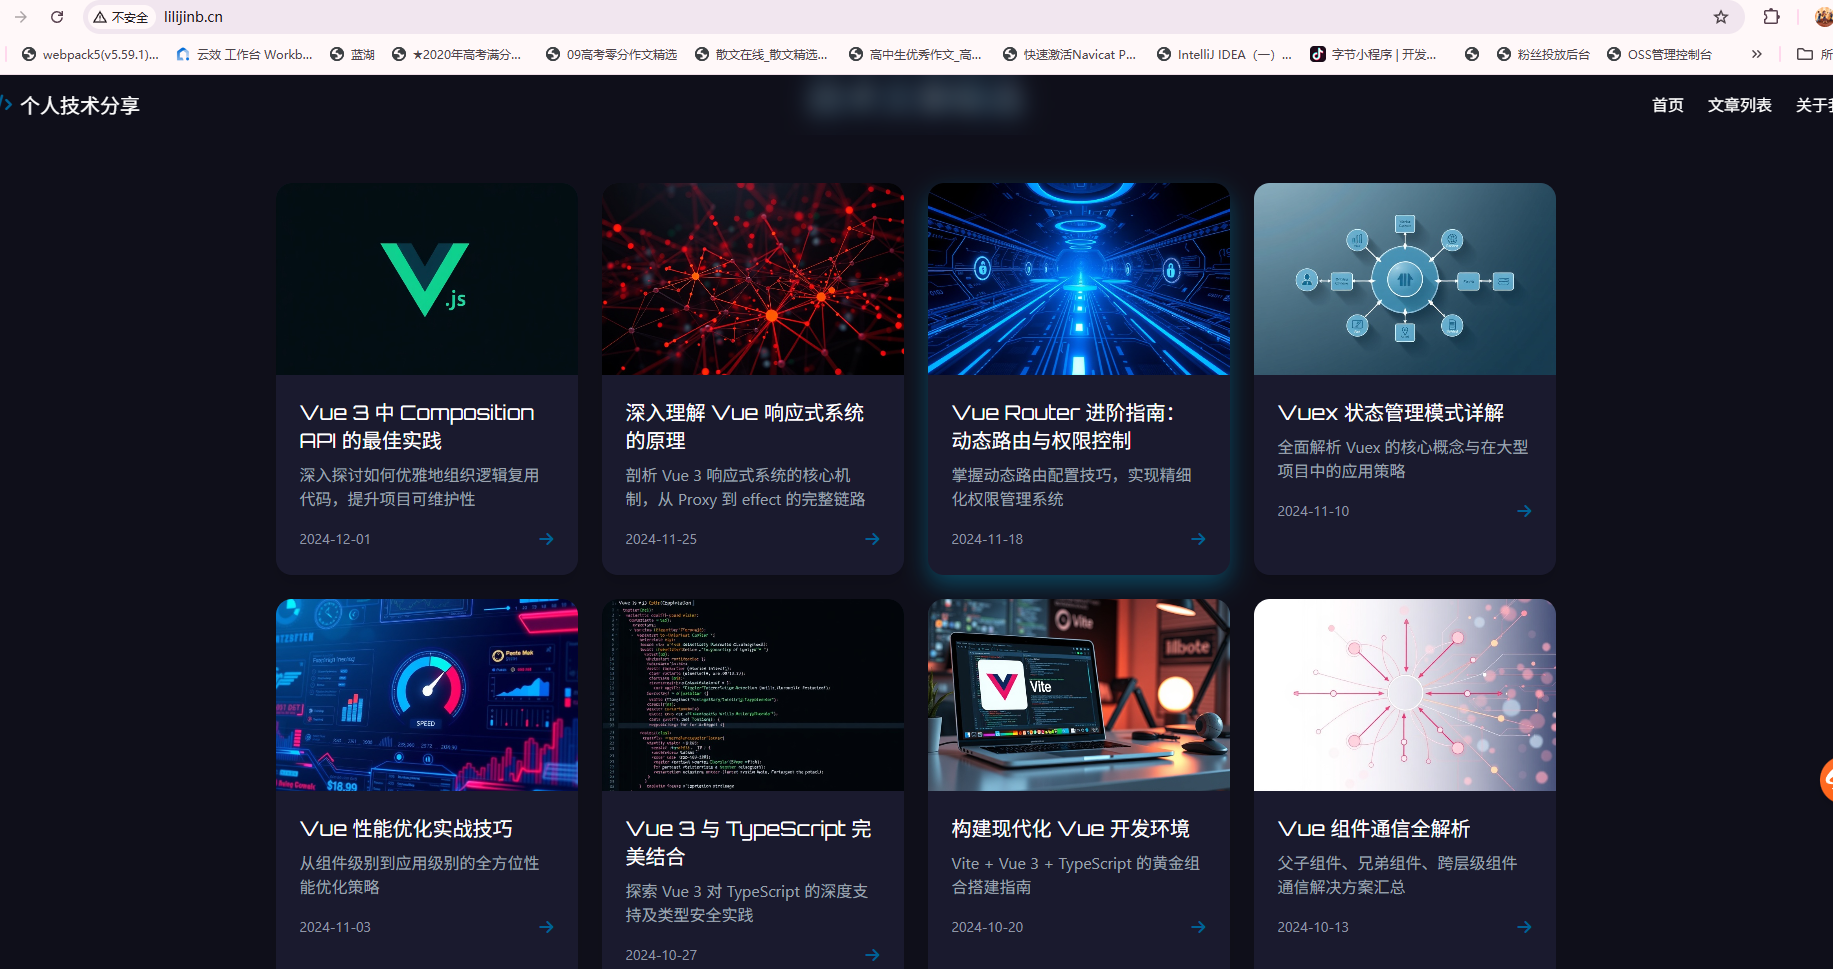This screenshot has height=969, width=1833.
Task: Open the Vue.js logo thumbnail card image
Action: click(427, 279)
